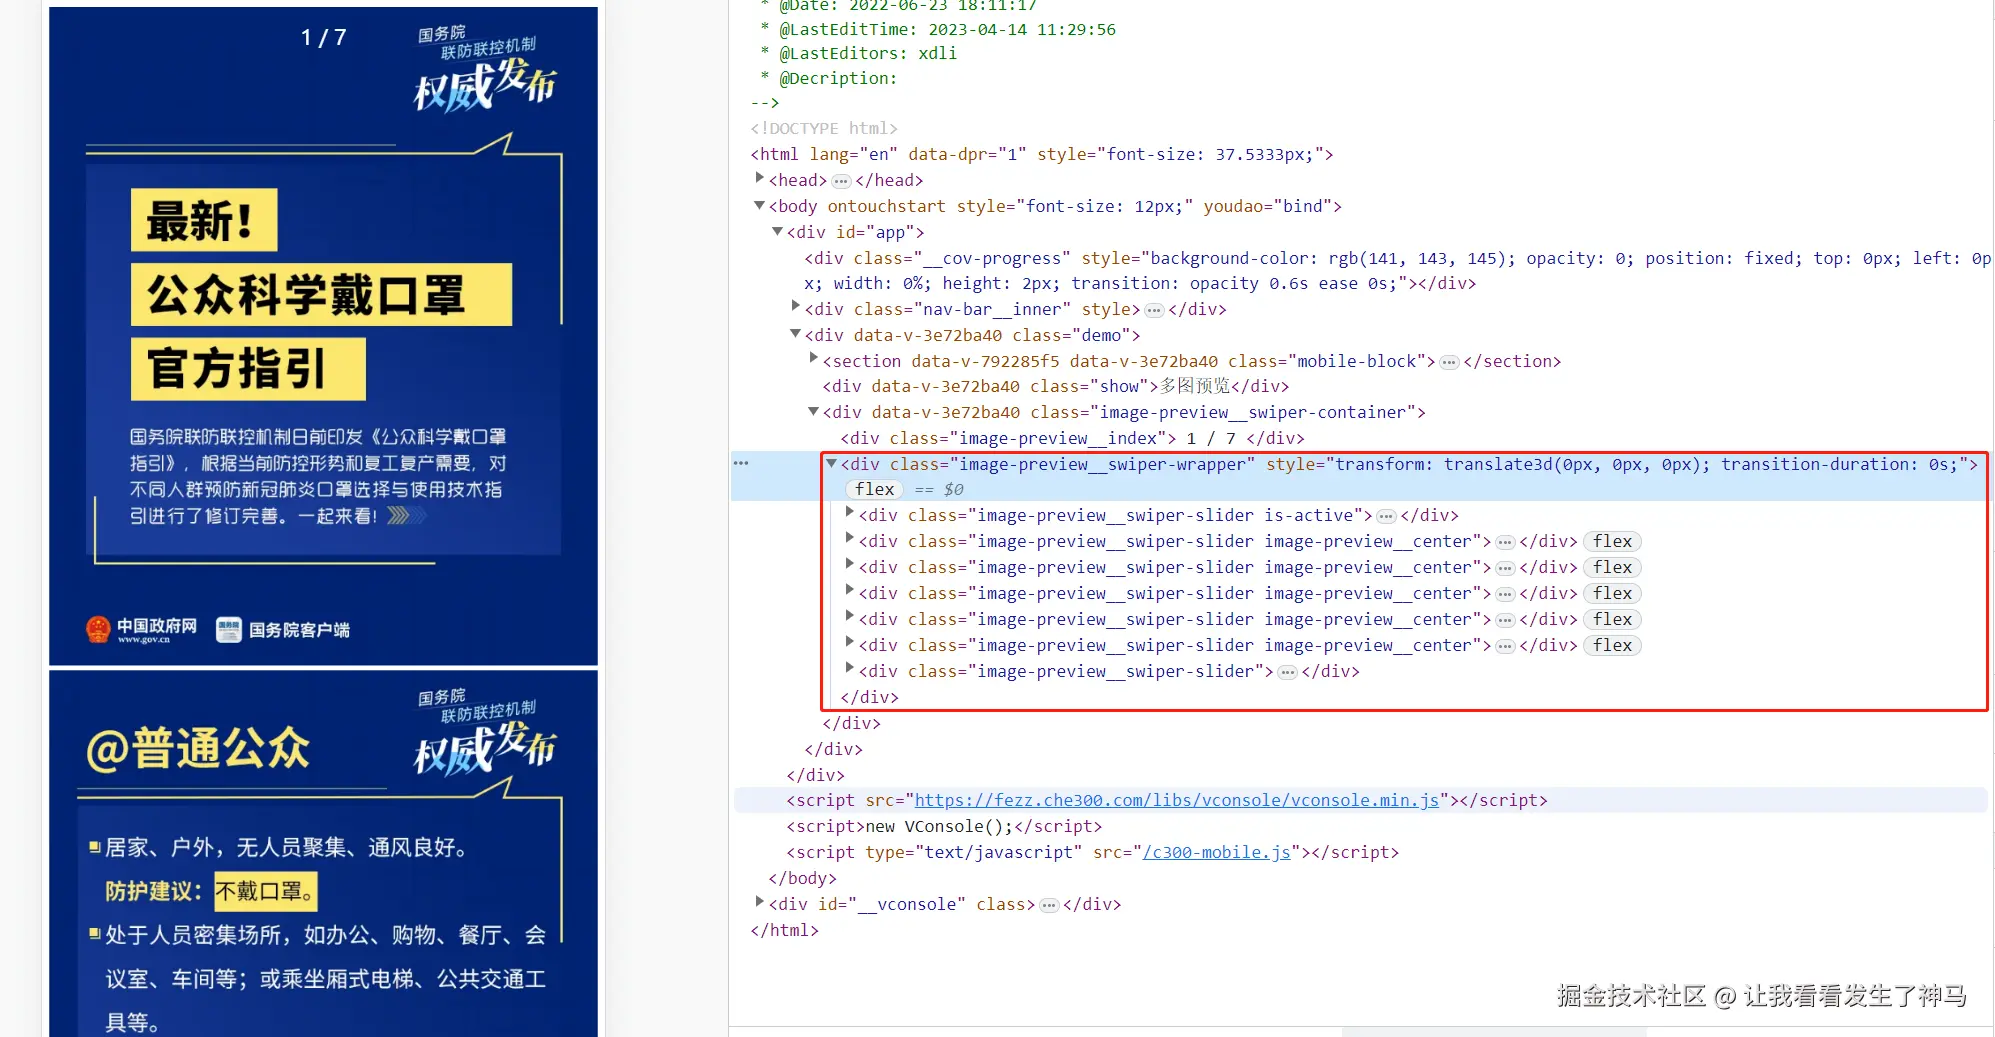This screenshot has width=1995, height=1037.
Task: Expand the is-active swiper-slider div
Action: (850, 514)
